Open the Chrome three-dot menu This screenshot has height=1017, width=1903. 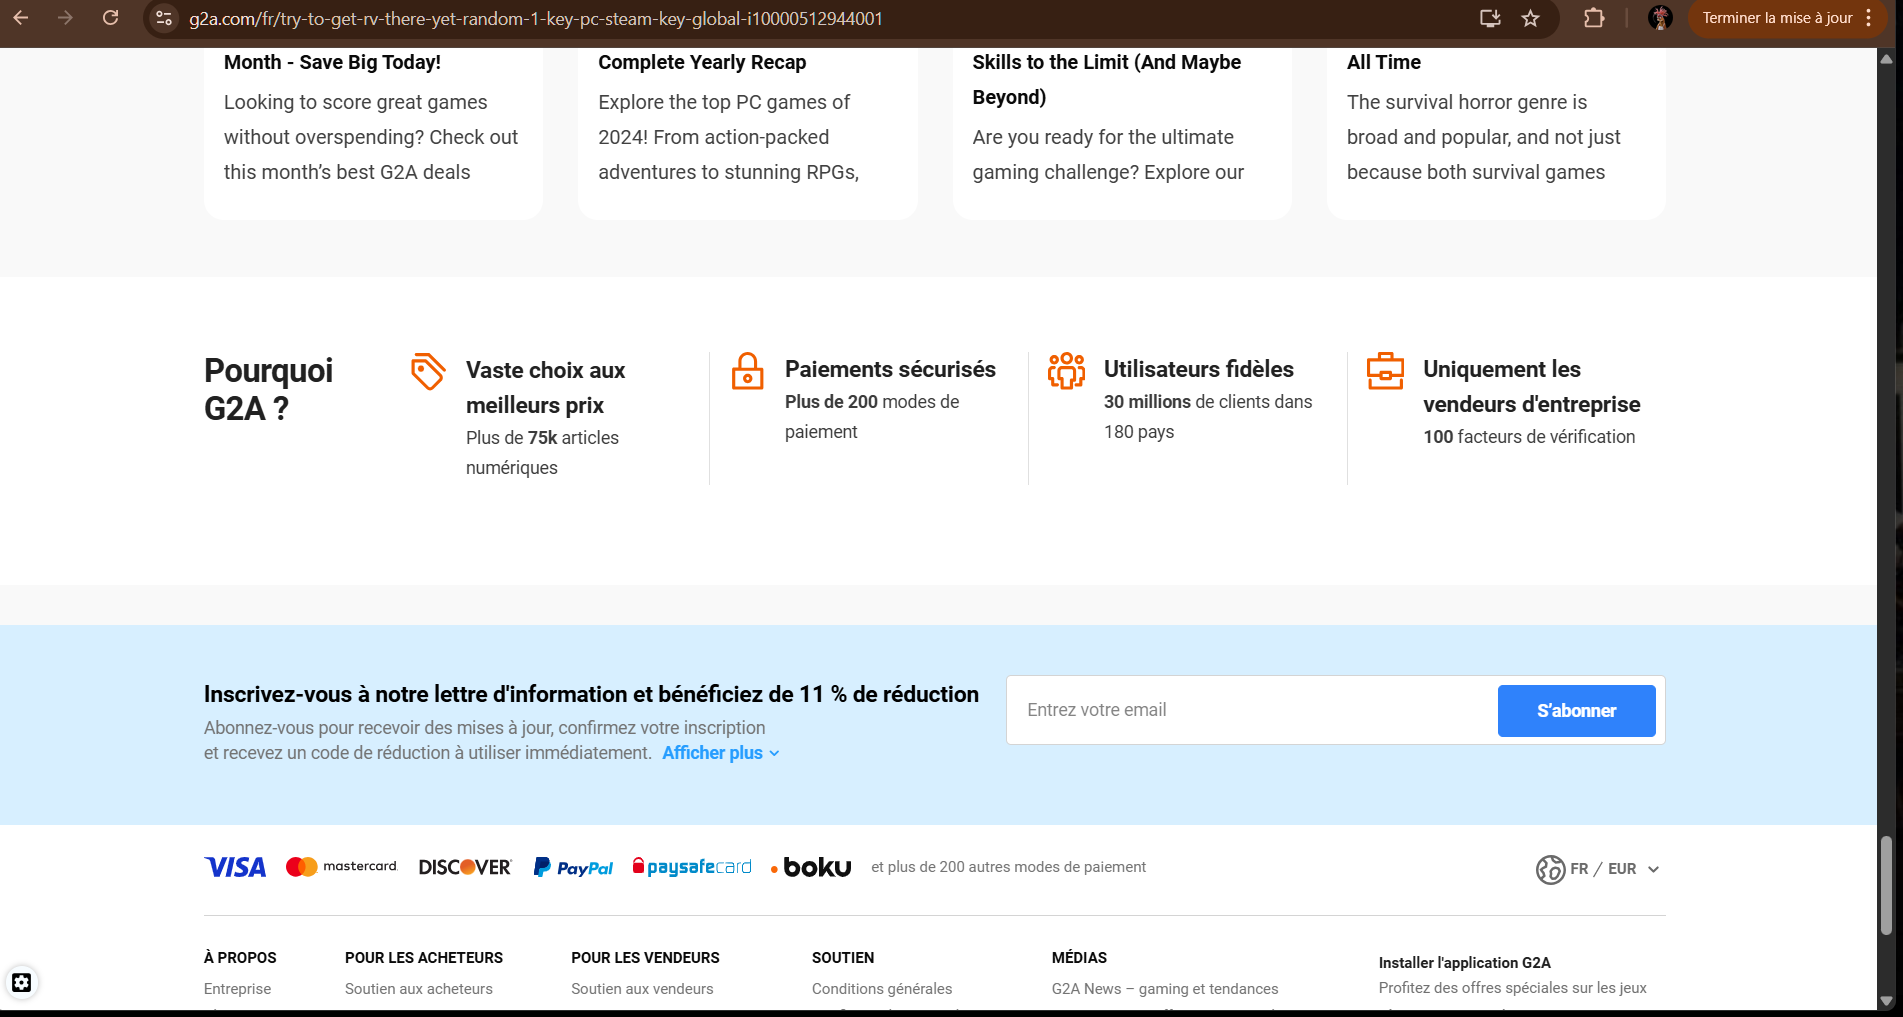[1868, 18]
